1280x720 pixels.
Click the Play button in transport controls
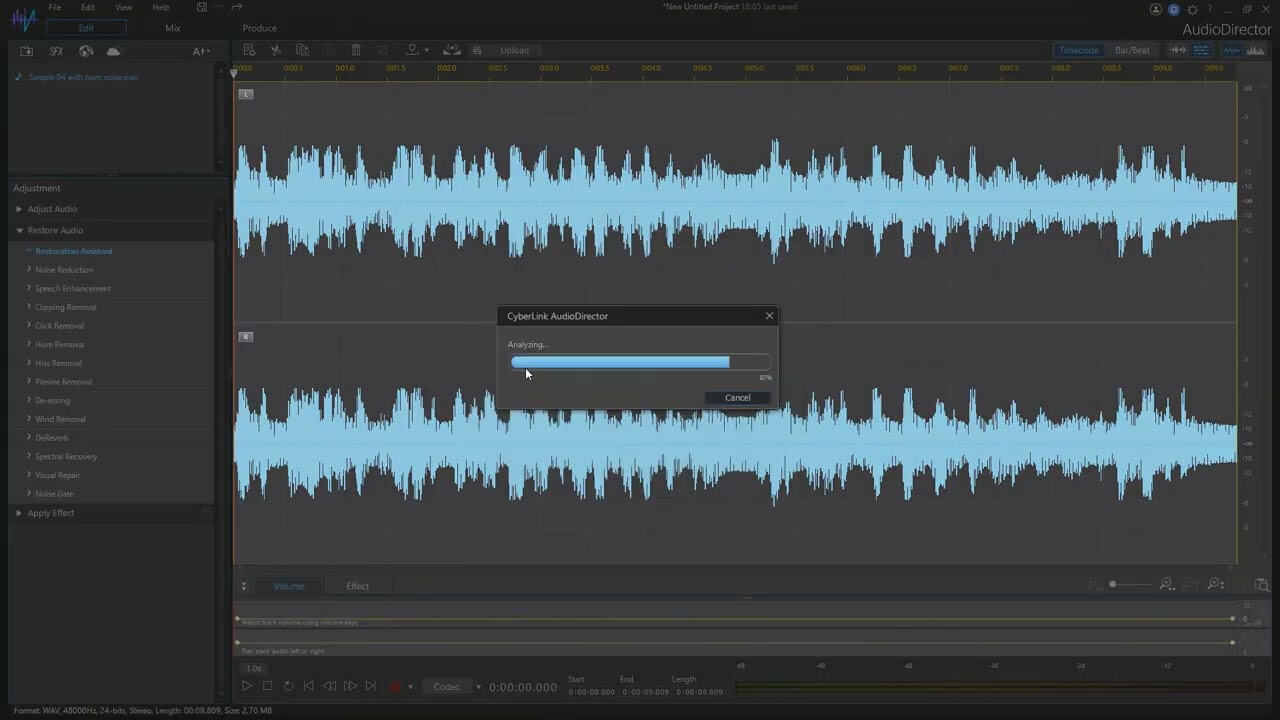pyautogui.click(x=246, y=686)
